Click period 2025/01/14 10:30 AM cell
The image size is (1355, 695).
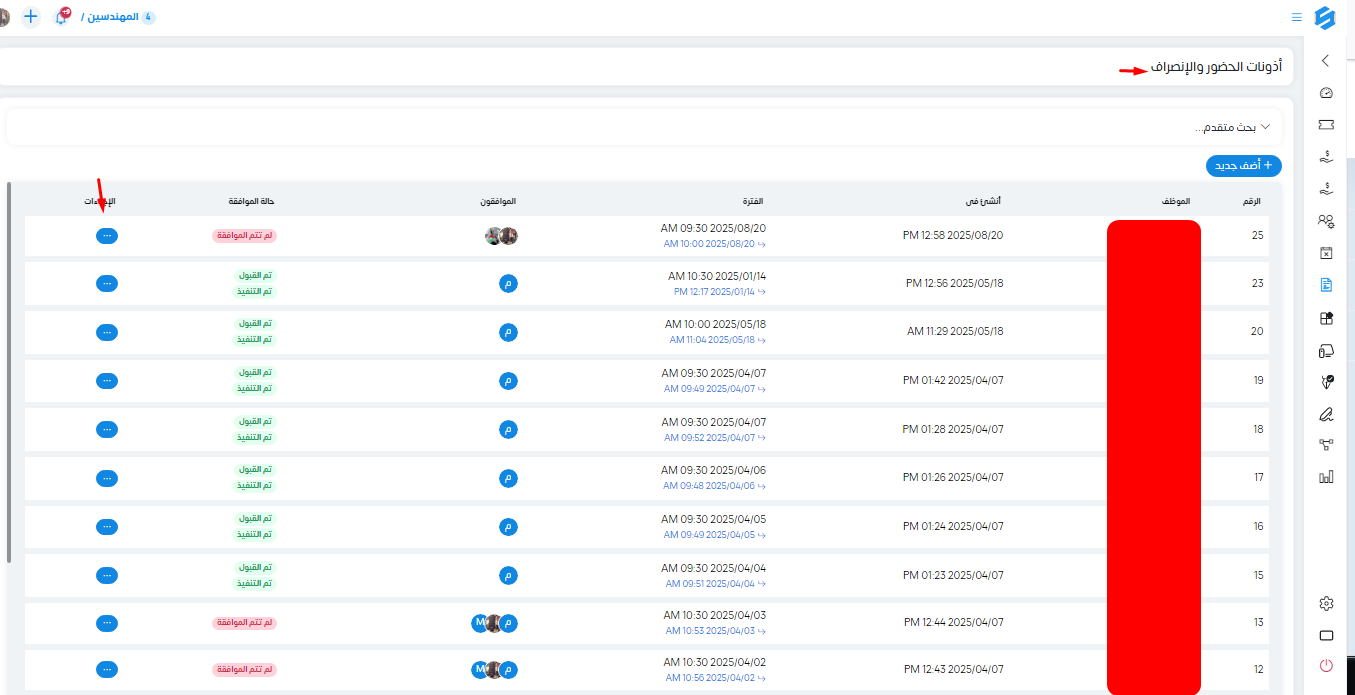click(x=717, y=276)
